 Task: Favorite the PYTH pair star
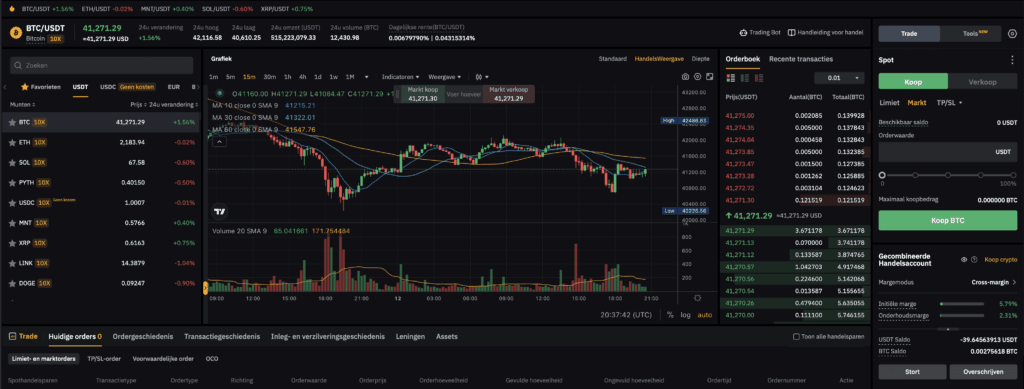coord(12,183)
